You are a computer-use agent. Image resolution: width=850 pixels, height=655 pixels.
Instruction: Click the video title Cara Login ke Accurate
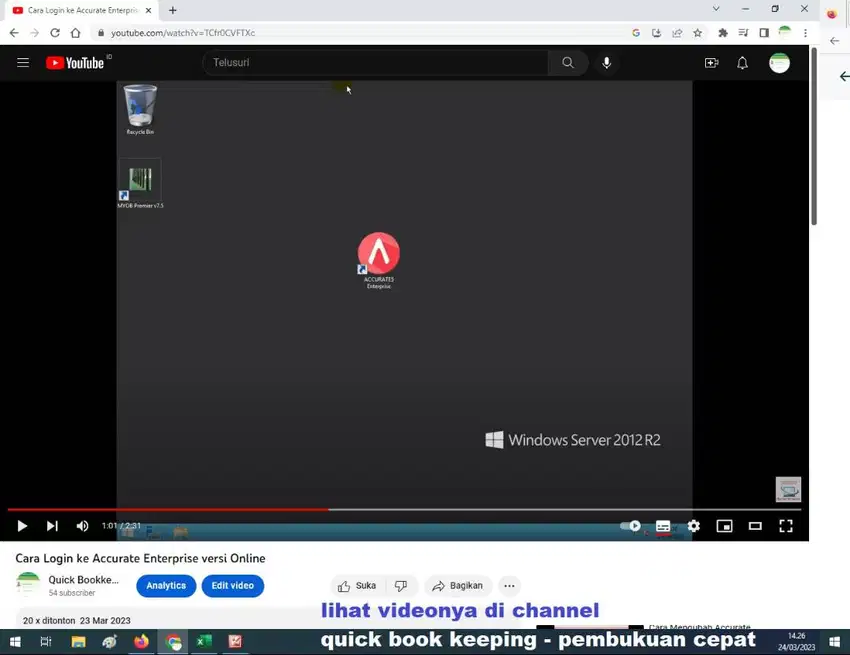coord(140,558)
